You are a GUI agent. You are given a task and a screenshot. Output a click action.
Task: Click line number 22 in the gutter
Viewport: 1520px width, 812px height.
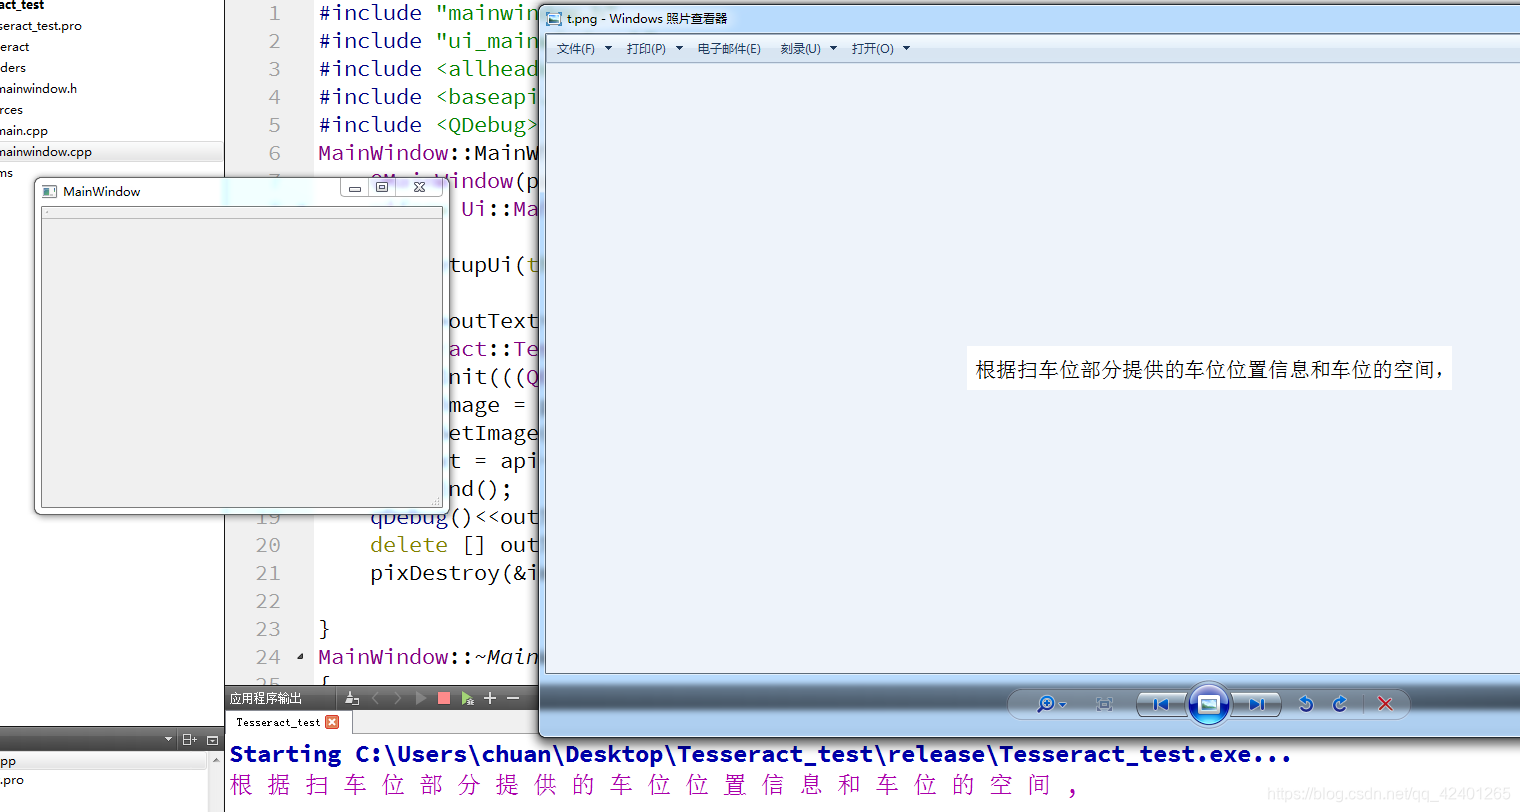click(x=268, y=601)
